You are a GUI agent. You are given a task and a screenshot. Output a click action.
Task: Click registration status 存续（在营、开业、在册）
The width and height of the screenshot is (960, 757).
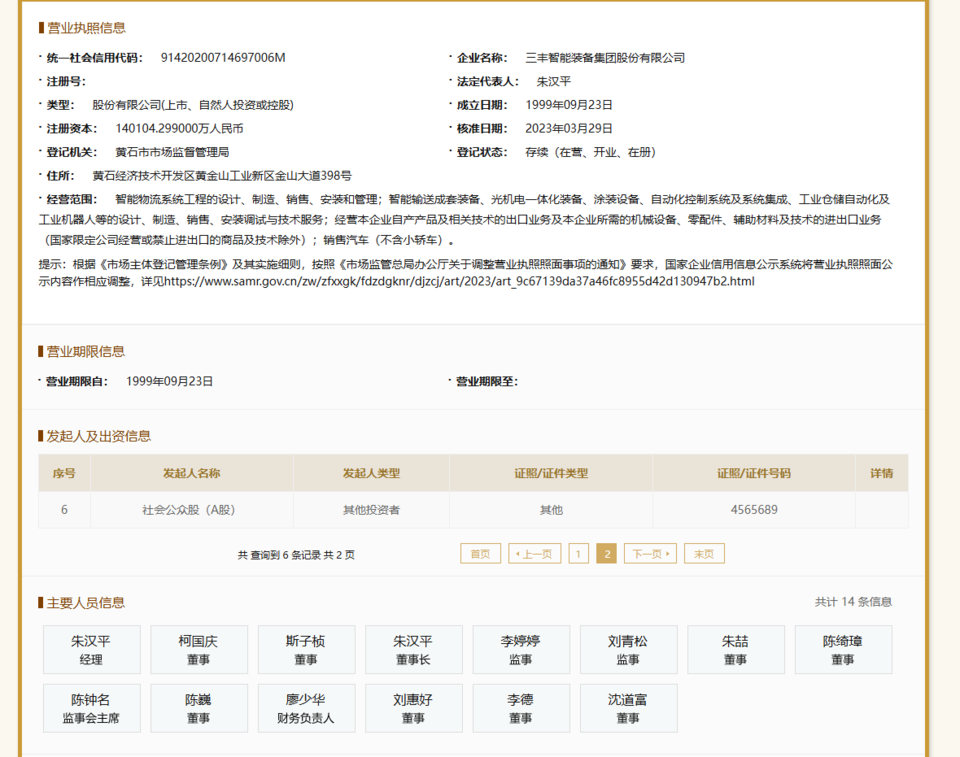pos(590,152)
